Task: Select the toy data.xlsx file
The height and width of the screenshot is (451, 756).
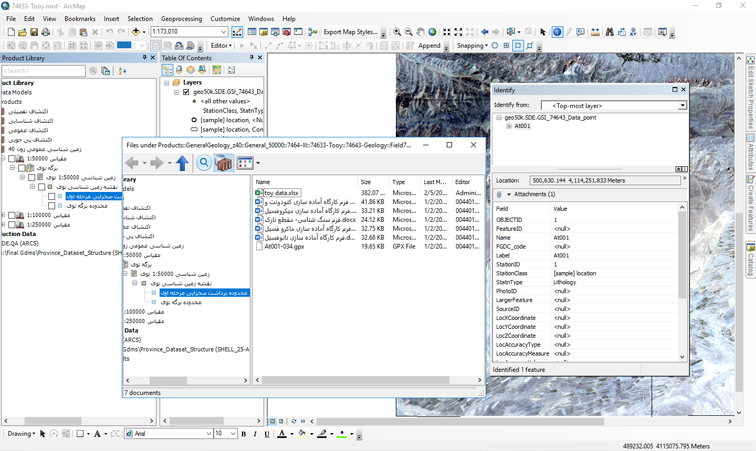Action: 282,192
